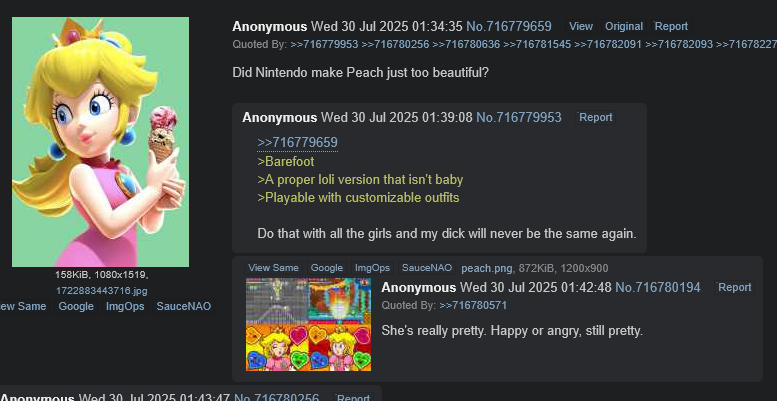Open the peach.png collage thumbnail
The height and width of the screenshot is (401, 777).
click(308, 324)
